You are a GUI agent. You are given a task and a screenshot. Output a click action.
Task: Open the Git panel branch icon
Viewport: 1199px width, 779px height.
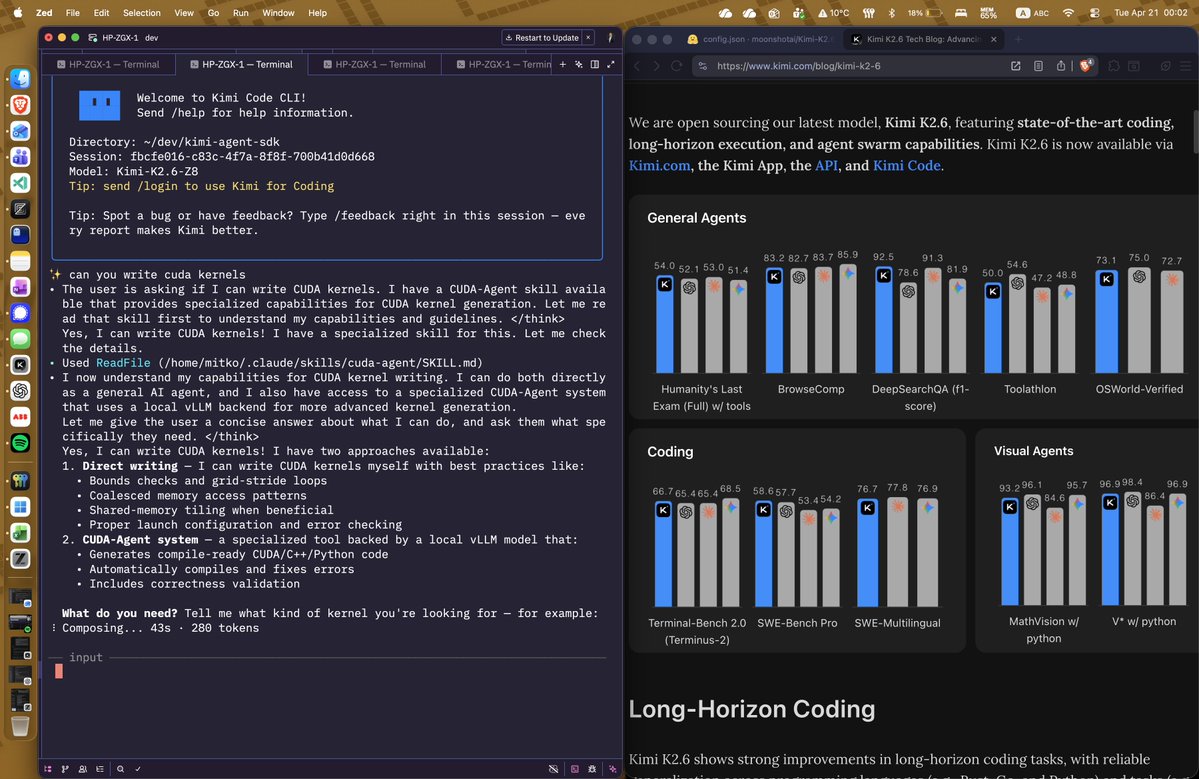click(65, 769)
